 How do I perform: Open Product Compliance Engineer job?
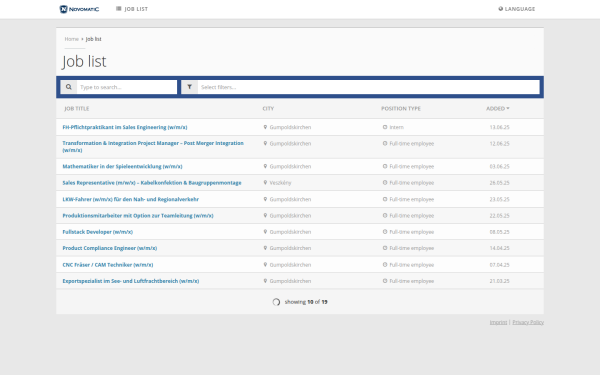pos(110,248)
